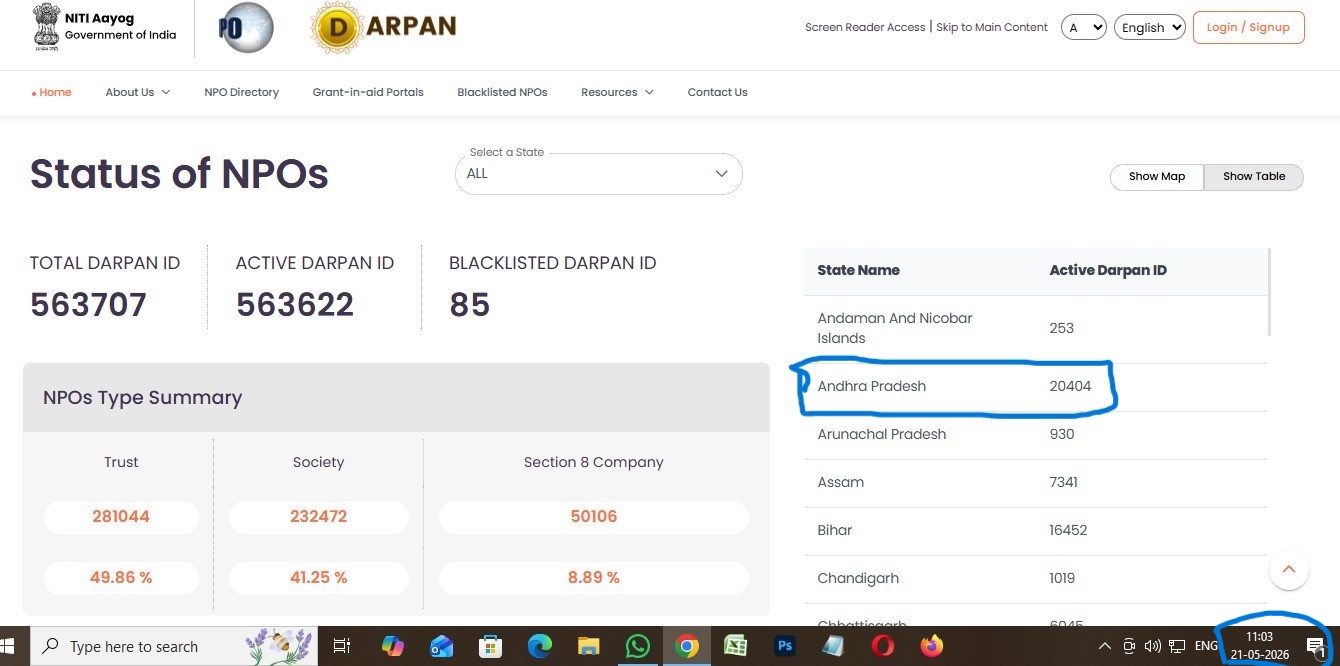Open Outlook from the taskbar
Viewport: 1340px width, 666px height.
click(x=441, y=646)
